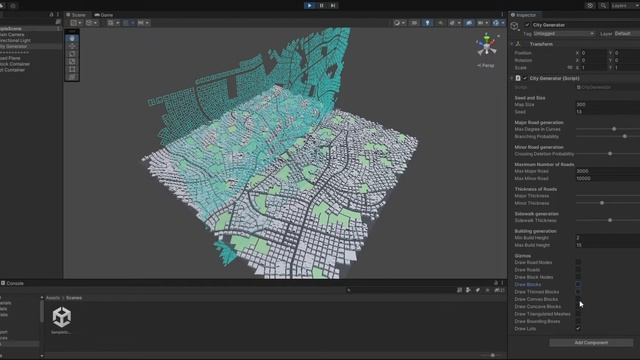The image size is (640, 360).
Task: Toggle Draw Lots checkbox
Action: [x=578, y=329]
